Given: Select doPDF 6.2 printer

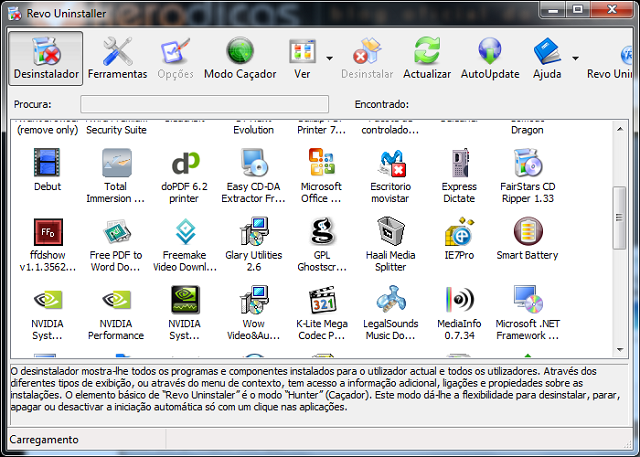Looking at the screenshot, I should [x=184, y=175].
